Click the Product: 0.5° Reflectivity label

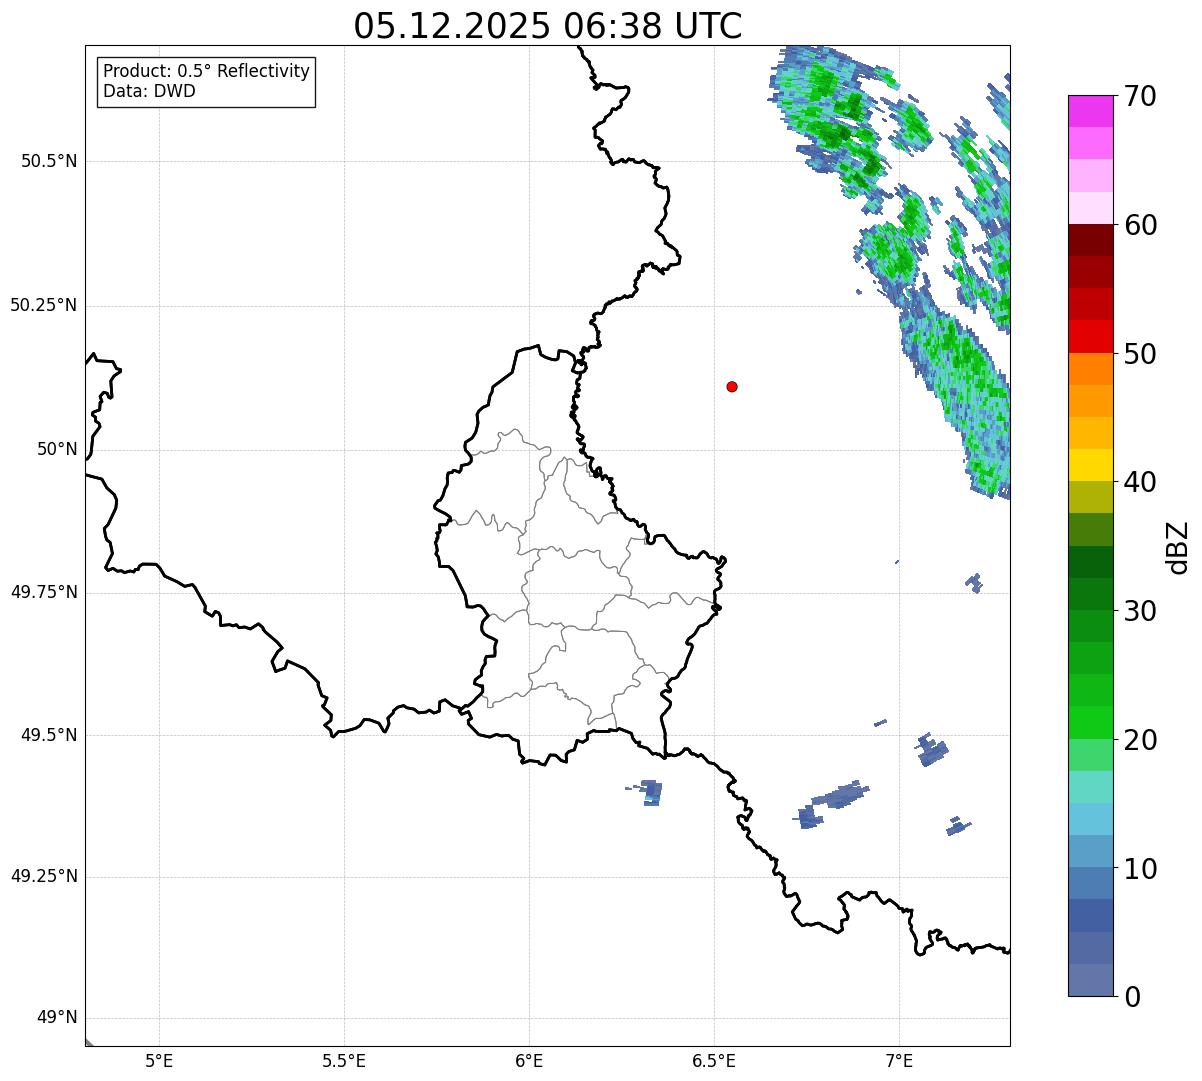[x=207, y=72]
